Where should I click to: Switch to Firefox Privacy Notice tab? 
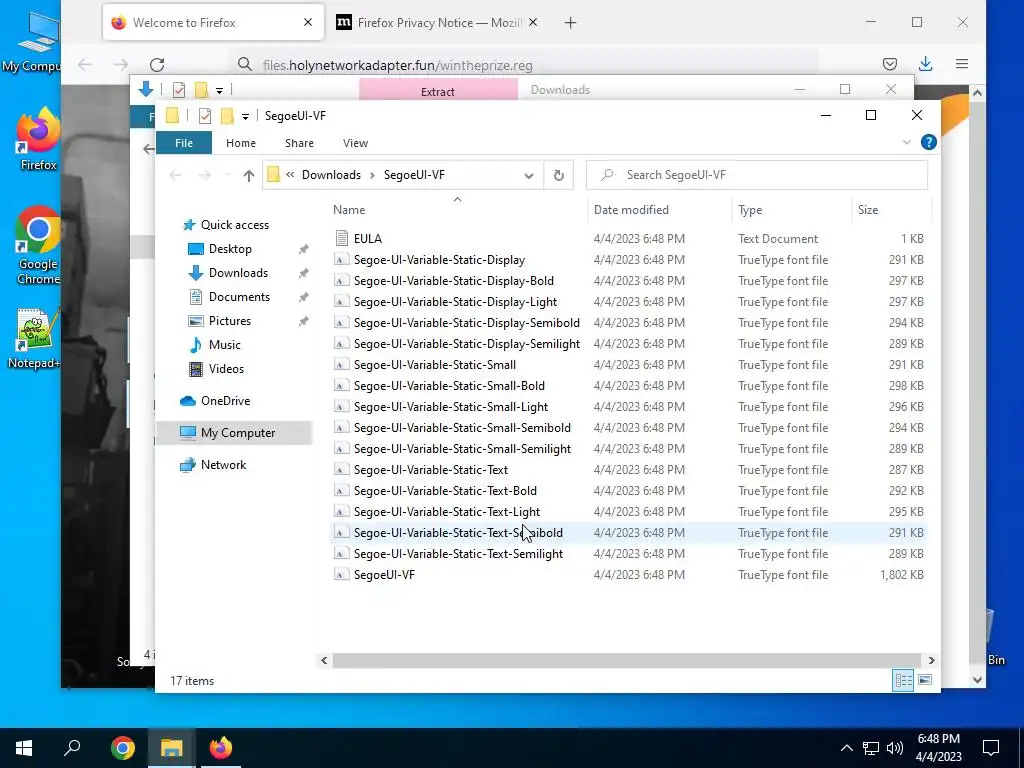coord(436,23)
